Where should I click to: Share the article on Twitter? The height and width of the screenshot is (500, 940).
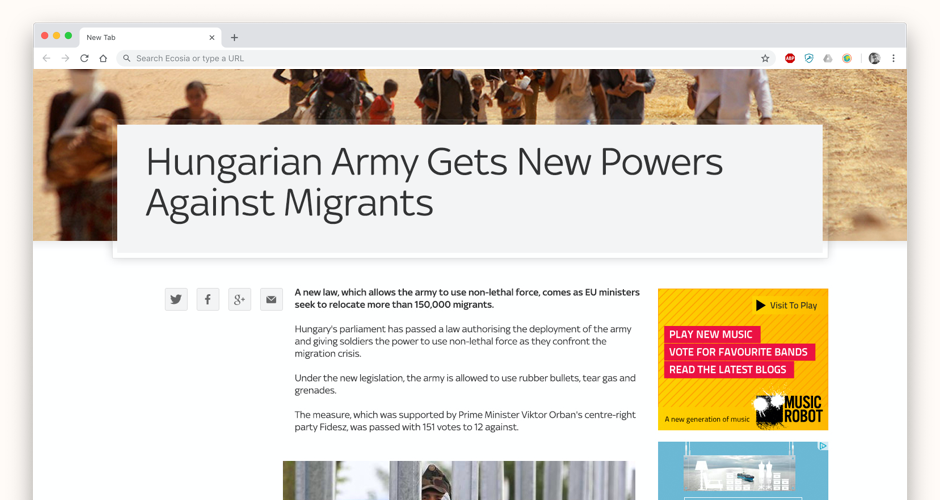coord(176,299)
